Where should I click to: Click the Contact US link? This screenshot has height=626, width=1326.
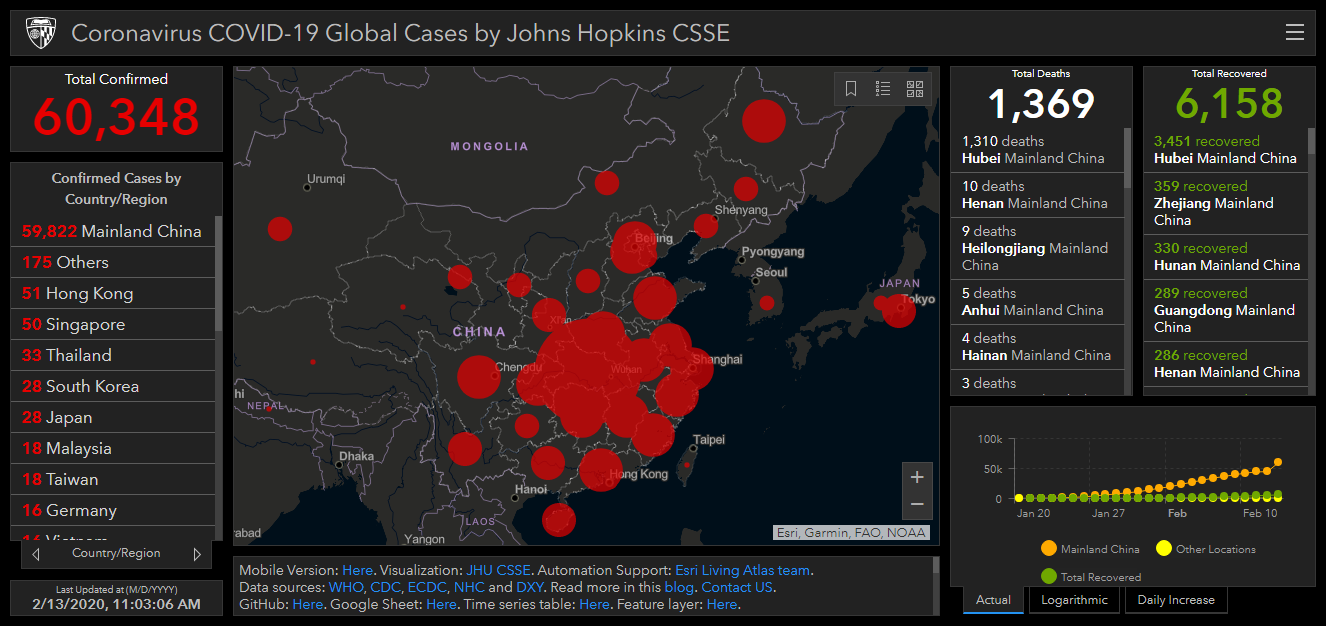tap(737, 588)
